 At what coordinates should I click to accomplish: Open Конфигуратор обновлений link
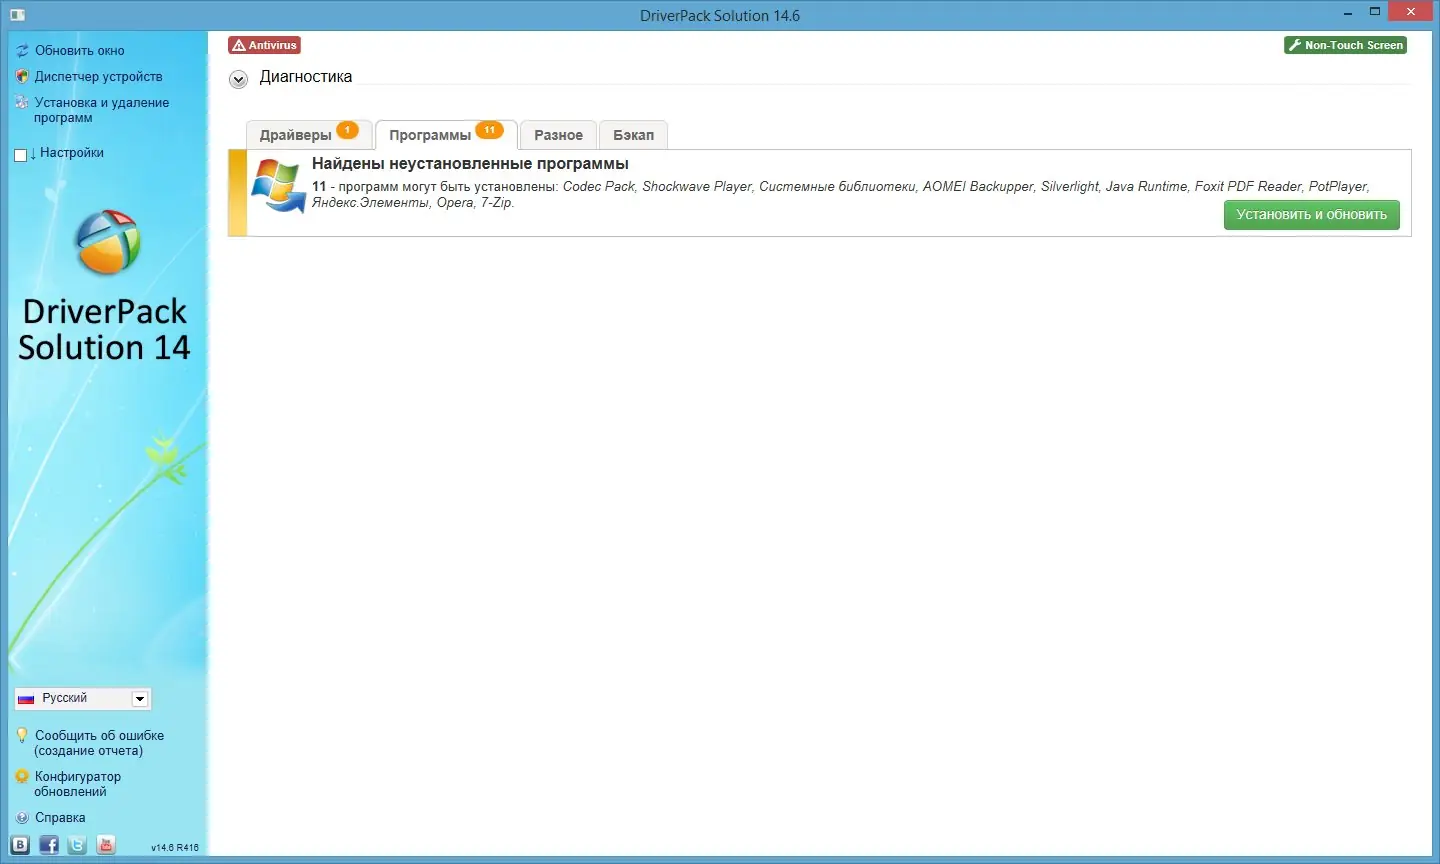click(78, 784)
